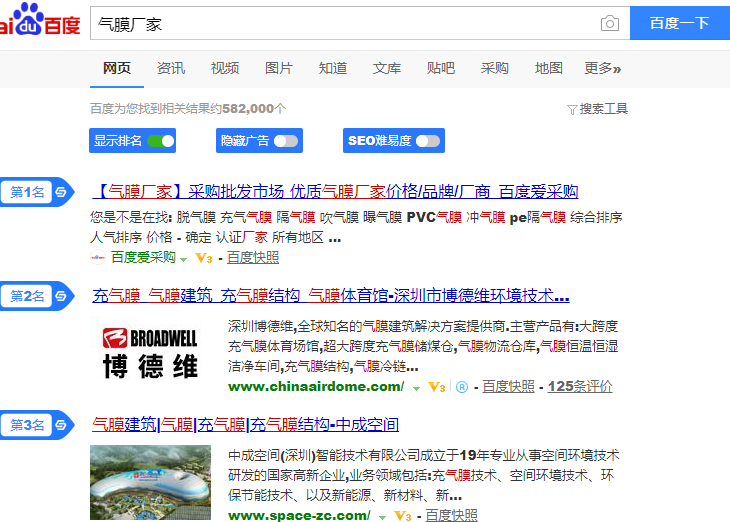Image resolution: width=730 pixels, height=522 pixels.
Task: Select the 网页 tab
Action: coord(117,68)
